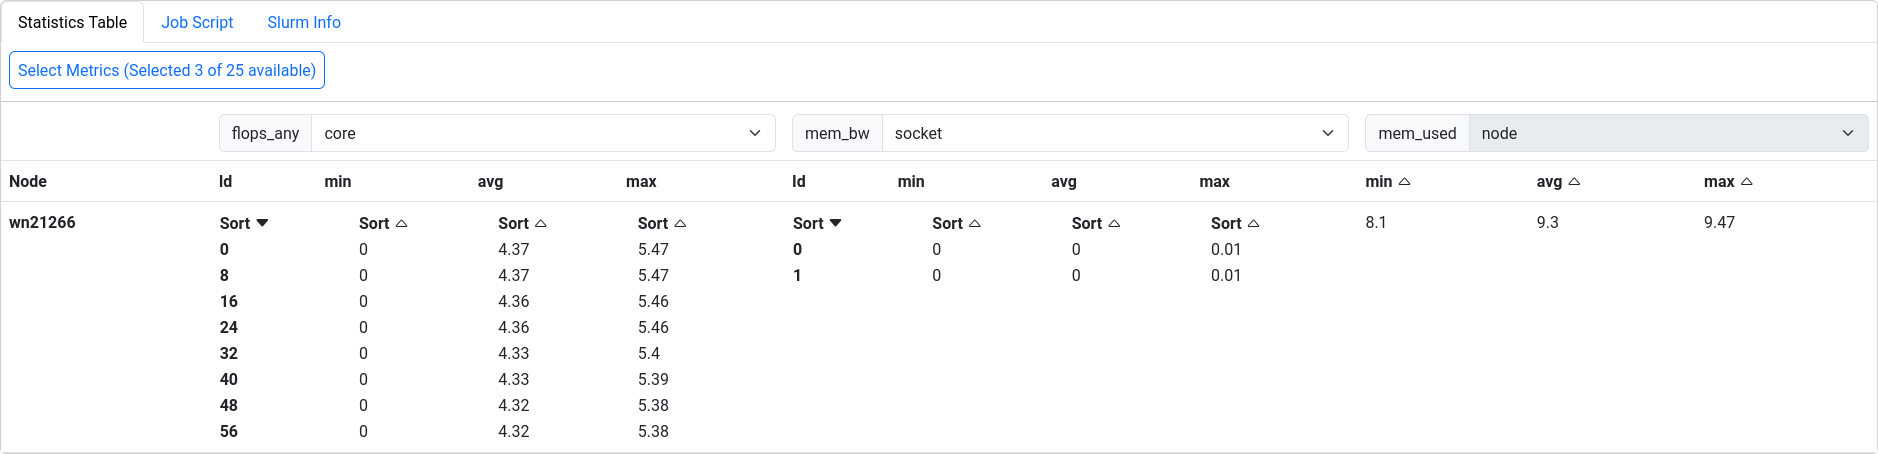Viewport: 1878px width, 454px height.
Task: Select the Statistics Table tab
Action: click(x=73, y=22)
